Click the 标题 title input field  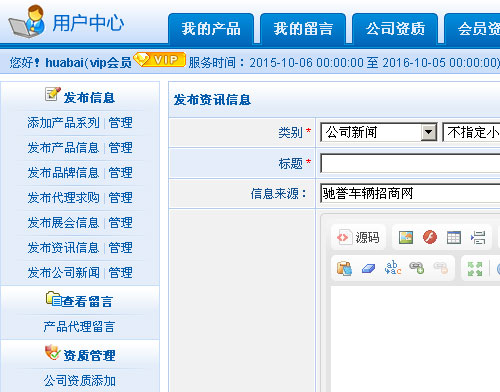410,163
